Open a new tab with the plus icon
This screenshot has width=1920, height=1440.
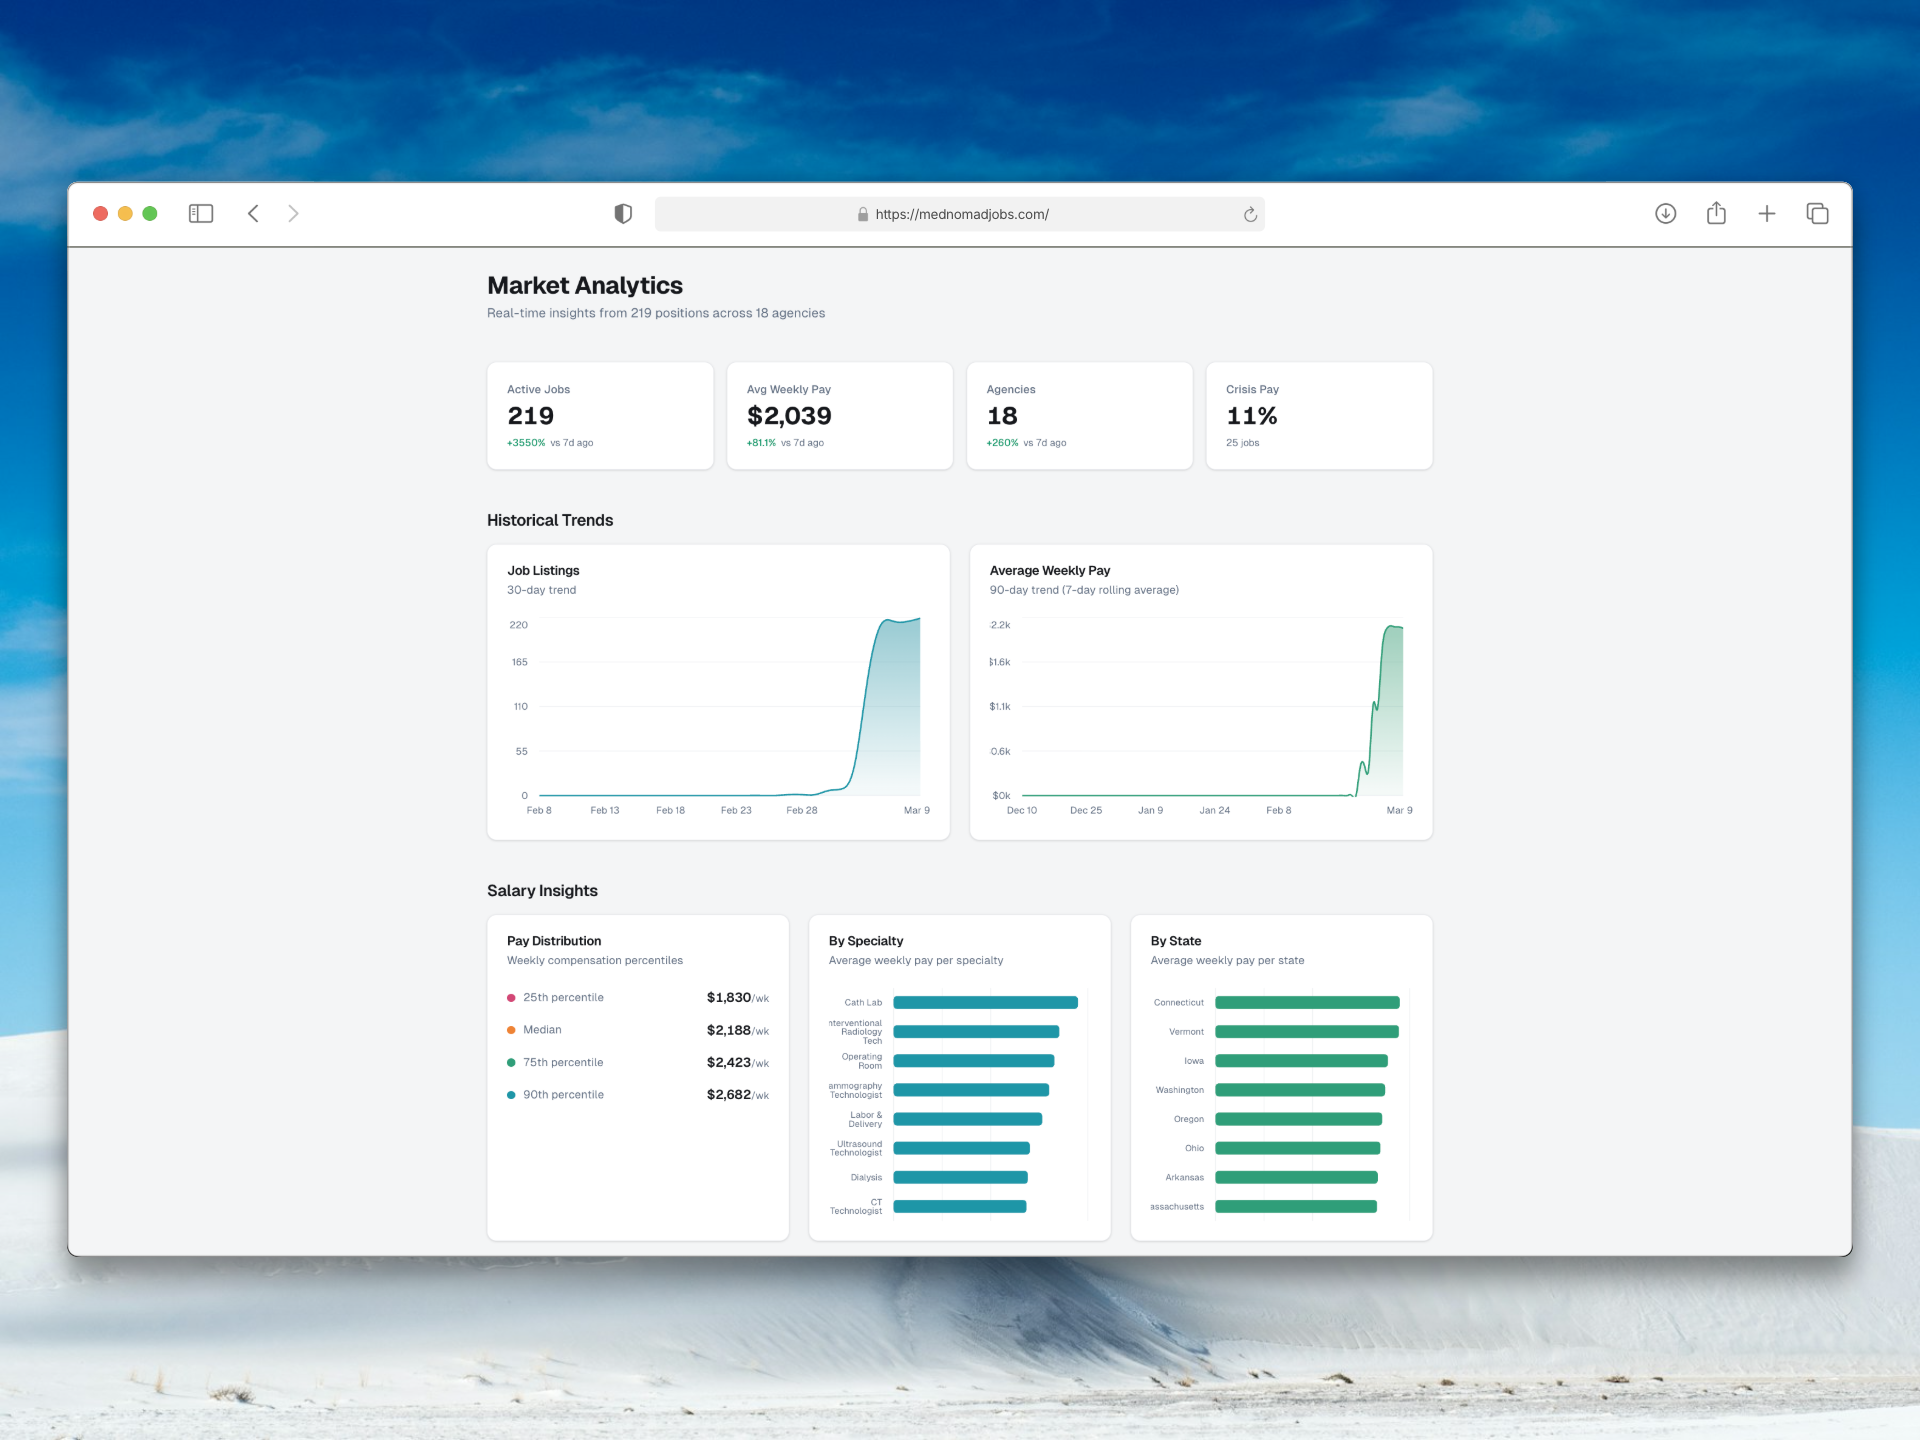tap(1767, 213)
